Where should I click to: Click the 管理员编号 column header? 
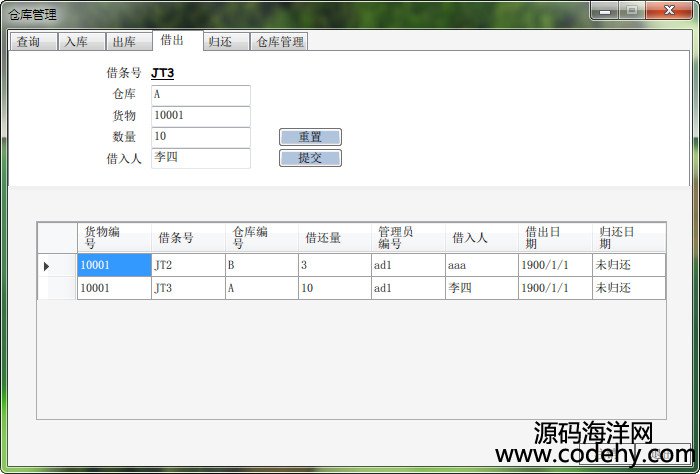click(408, 237)
